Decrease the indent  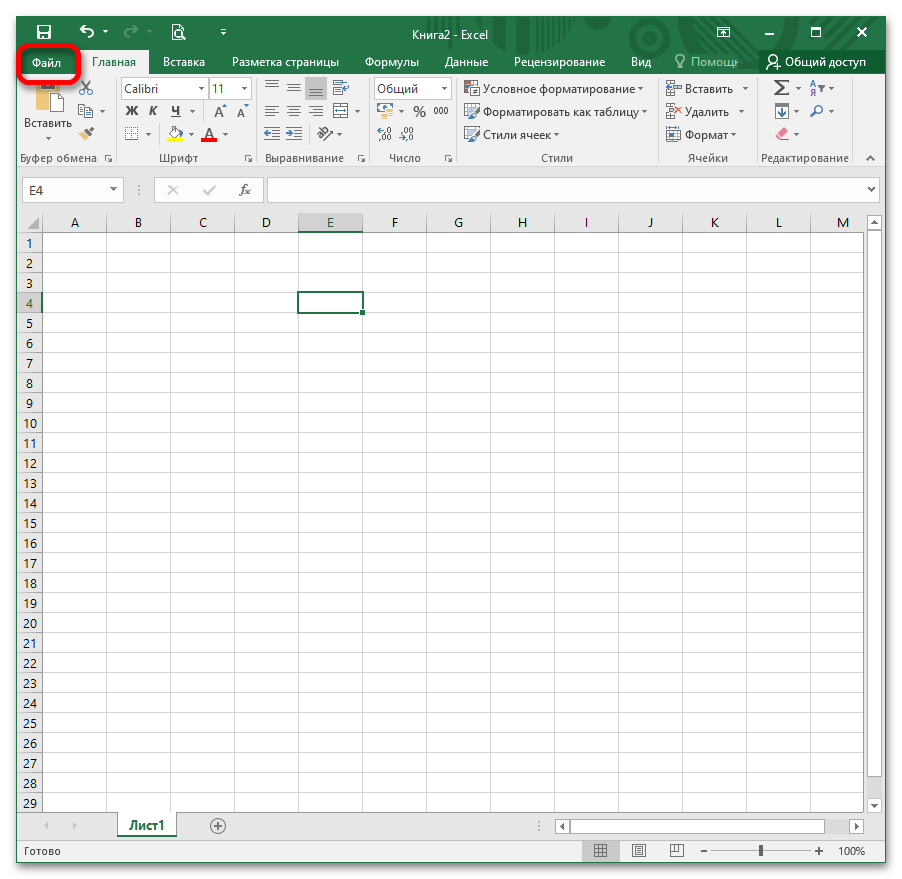[272, 134]
